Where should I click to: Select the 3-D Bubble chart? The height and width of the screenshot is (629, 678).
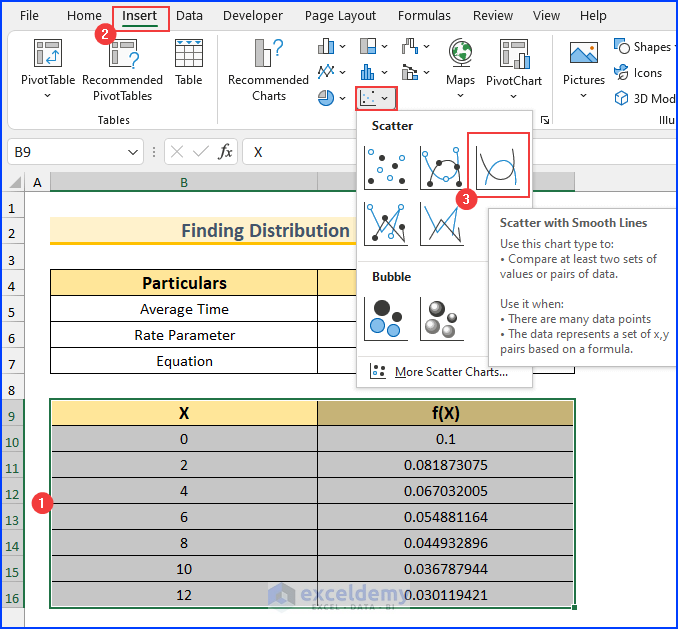(x=441, y=319)
